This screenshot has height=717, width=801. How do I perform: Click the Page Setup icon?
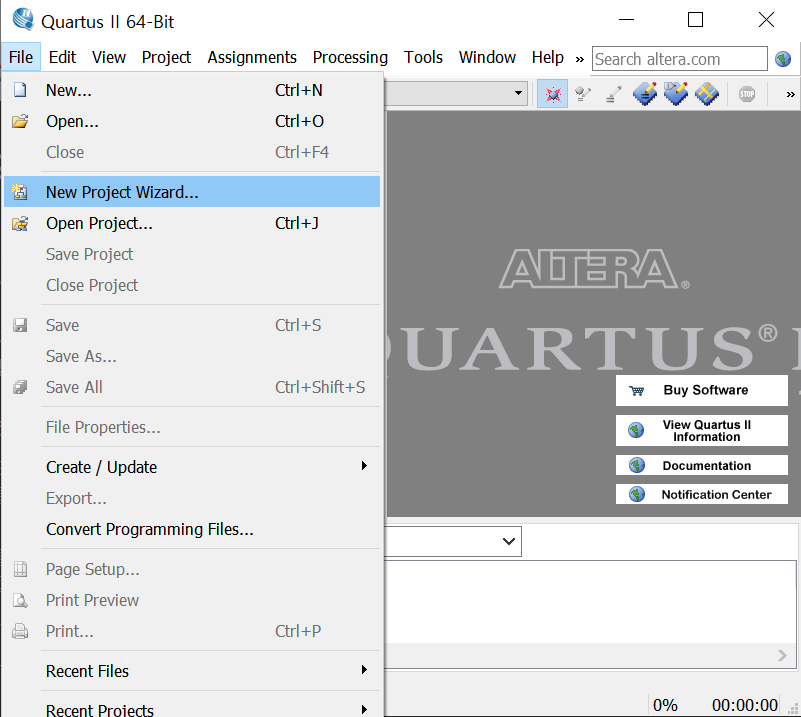[20, 569]
